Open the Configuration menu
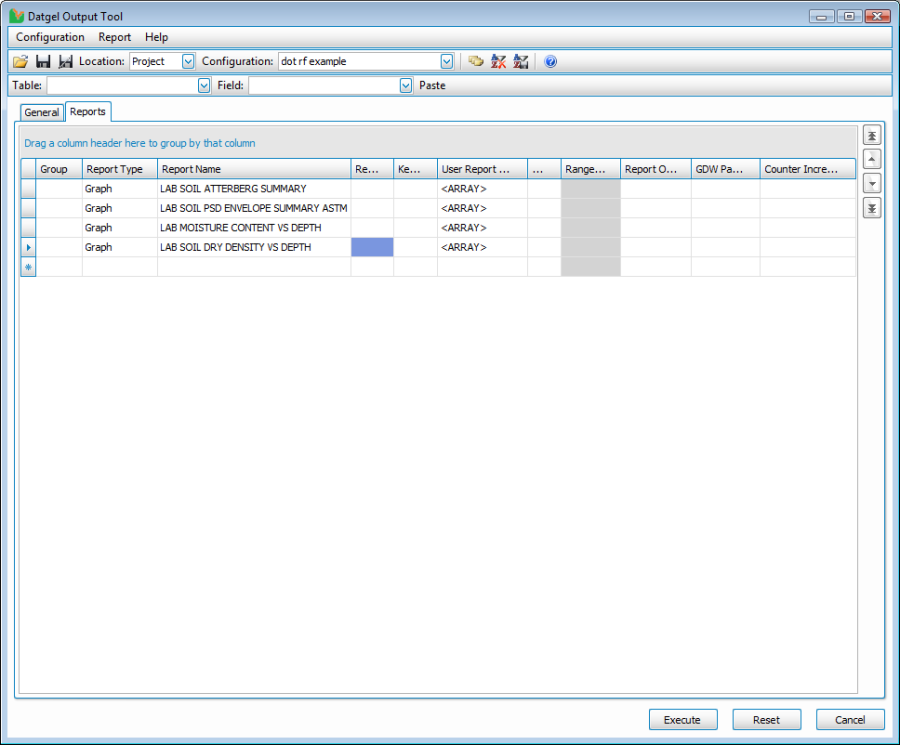This screenshot has width=900, height=745. pyautogui.click(x=50, y=37)
